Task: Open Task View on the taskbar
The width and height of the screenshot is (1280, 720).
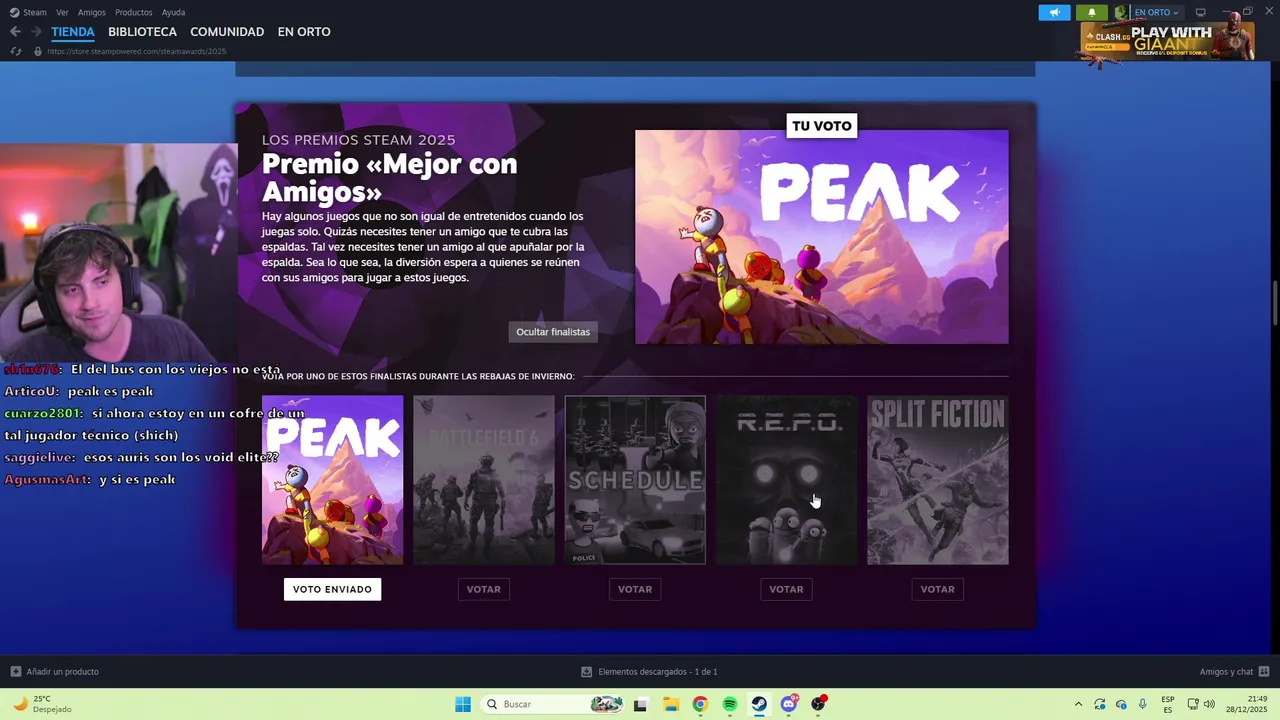Action: [640, 704]
